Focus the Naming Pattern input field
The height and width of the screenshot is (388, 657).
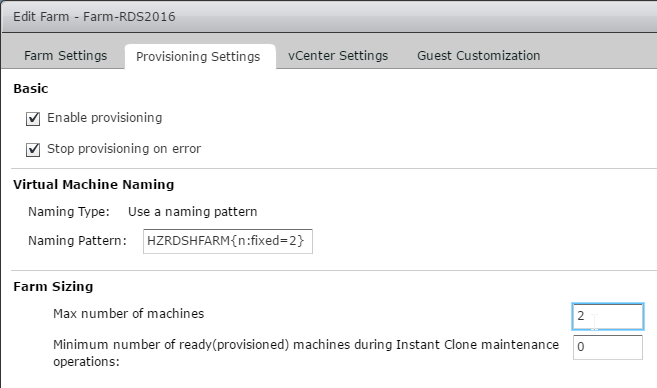pyautogui.click(x=228, y=241)
